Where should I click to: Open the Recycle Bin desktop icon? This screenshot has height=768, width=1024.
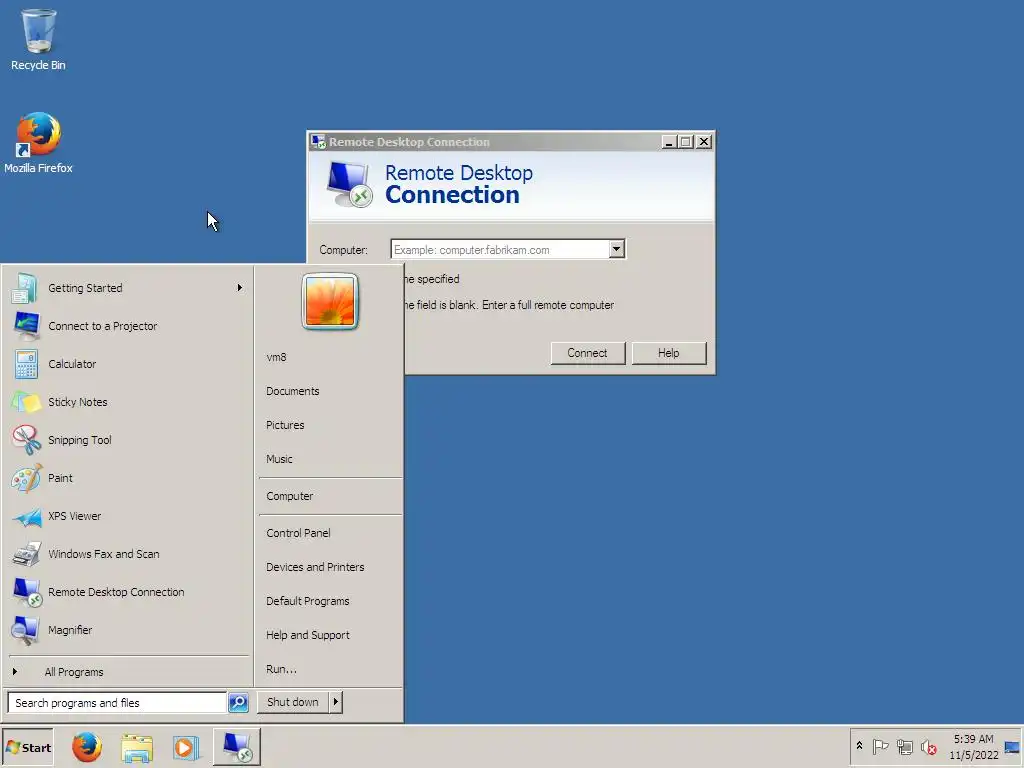[38, 39]
